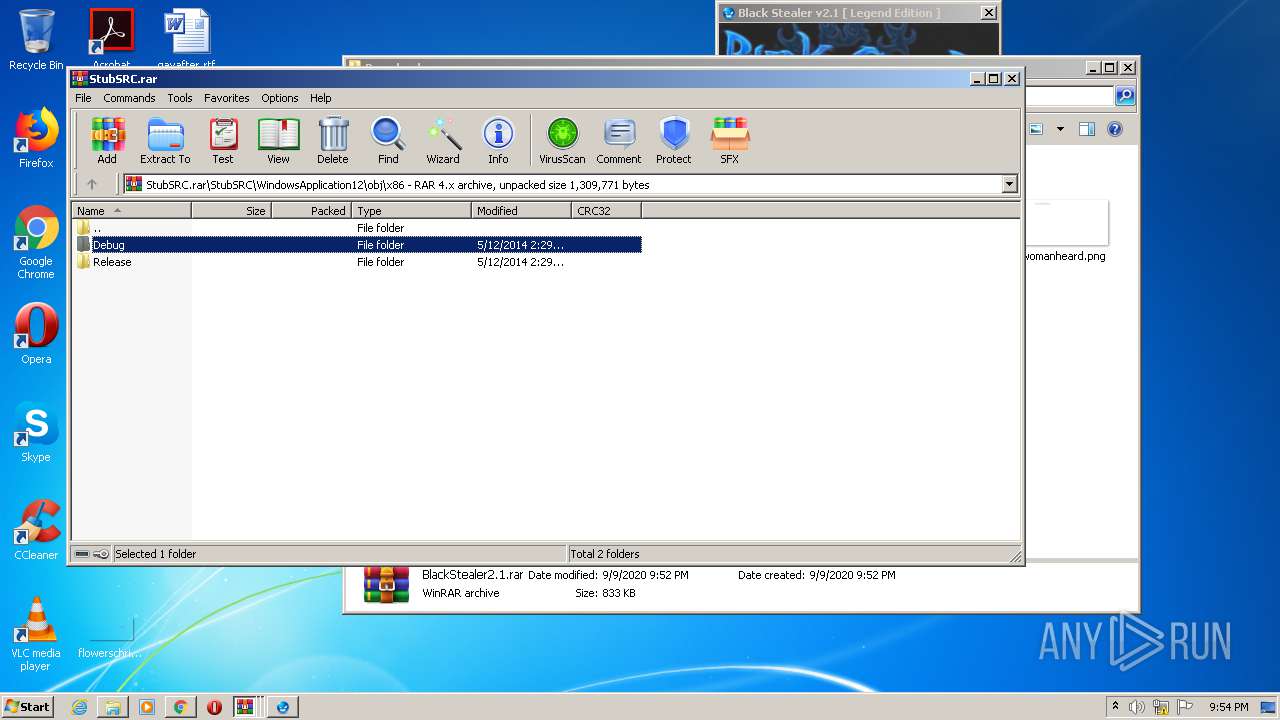Screen dimensions: 1280x720
Task: Launch Firefox desktop shortcut
Action: [36, 138]
